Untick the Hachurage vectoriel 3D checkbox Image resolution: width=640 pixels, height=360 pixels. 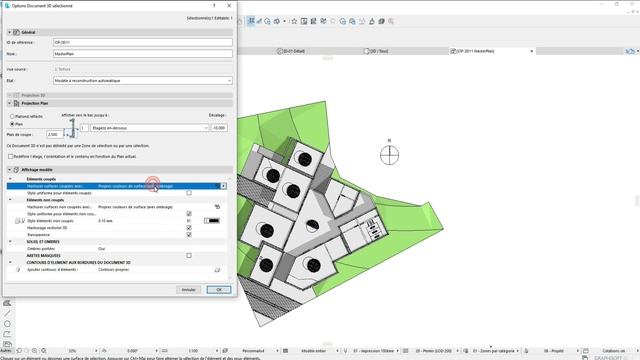coord(189,228)
